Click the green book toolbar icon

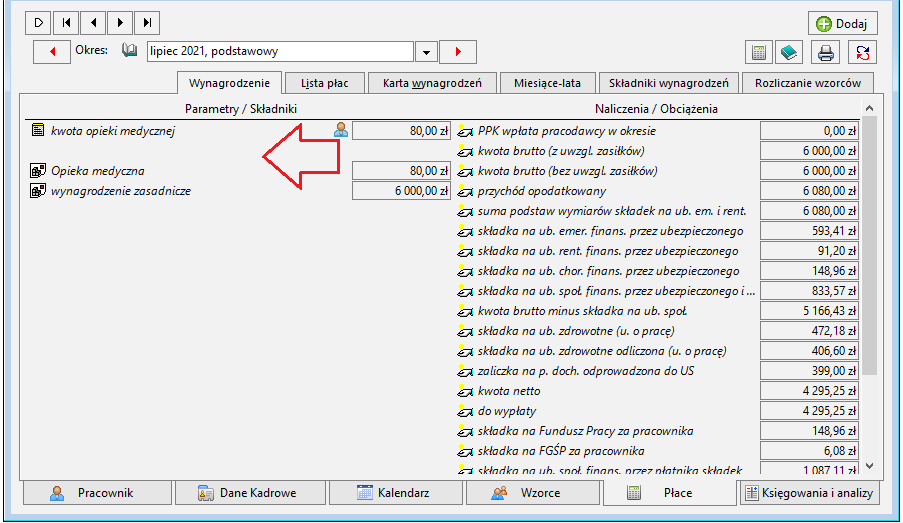tap(789, 52)
